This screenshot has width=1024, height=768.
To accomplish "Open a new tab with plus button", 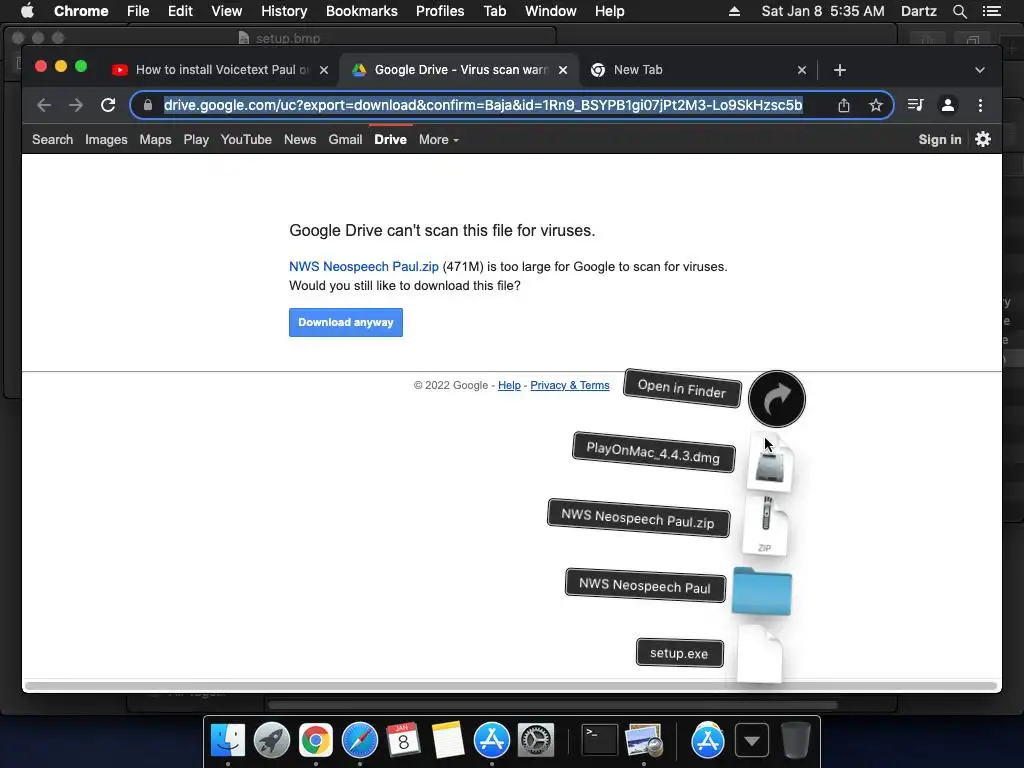I will [840, 70].
